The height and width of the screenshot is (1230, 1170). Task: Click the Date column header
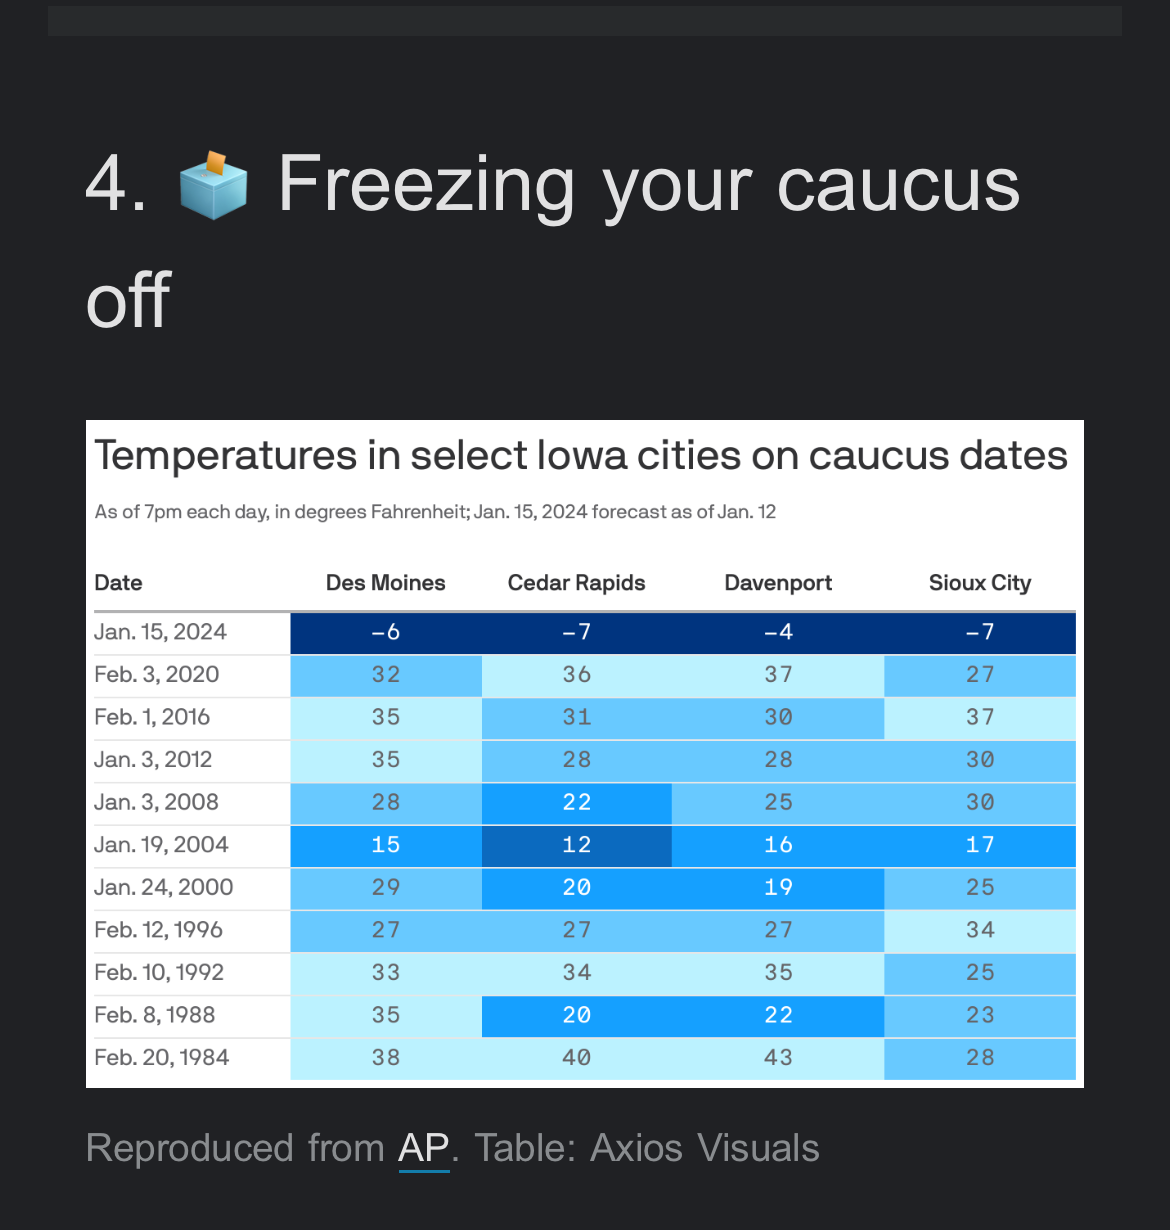[x=118, y=583]
